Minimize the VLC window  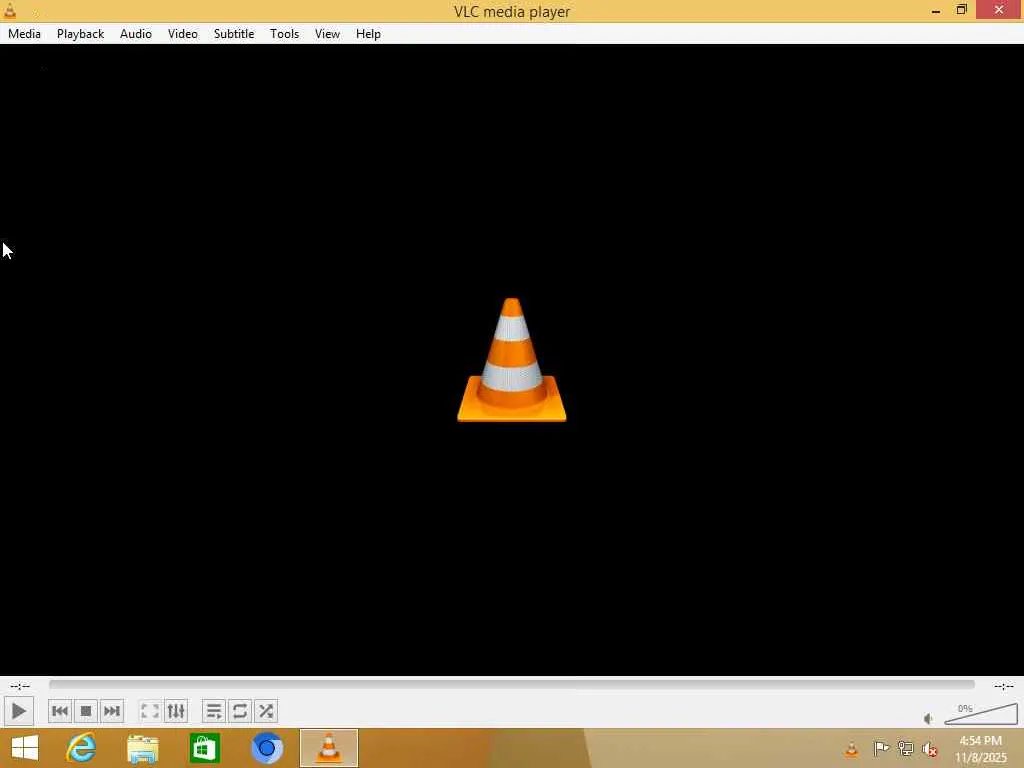pos(936,10)
